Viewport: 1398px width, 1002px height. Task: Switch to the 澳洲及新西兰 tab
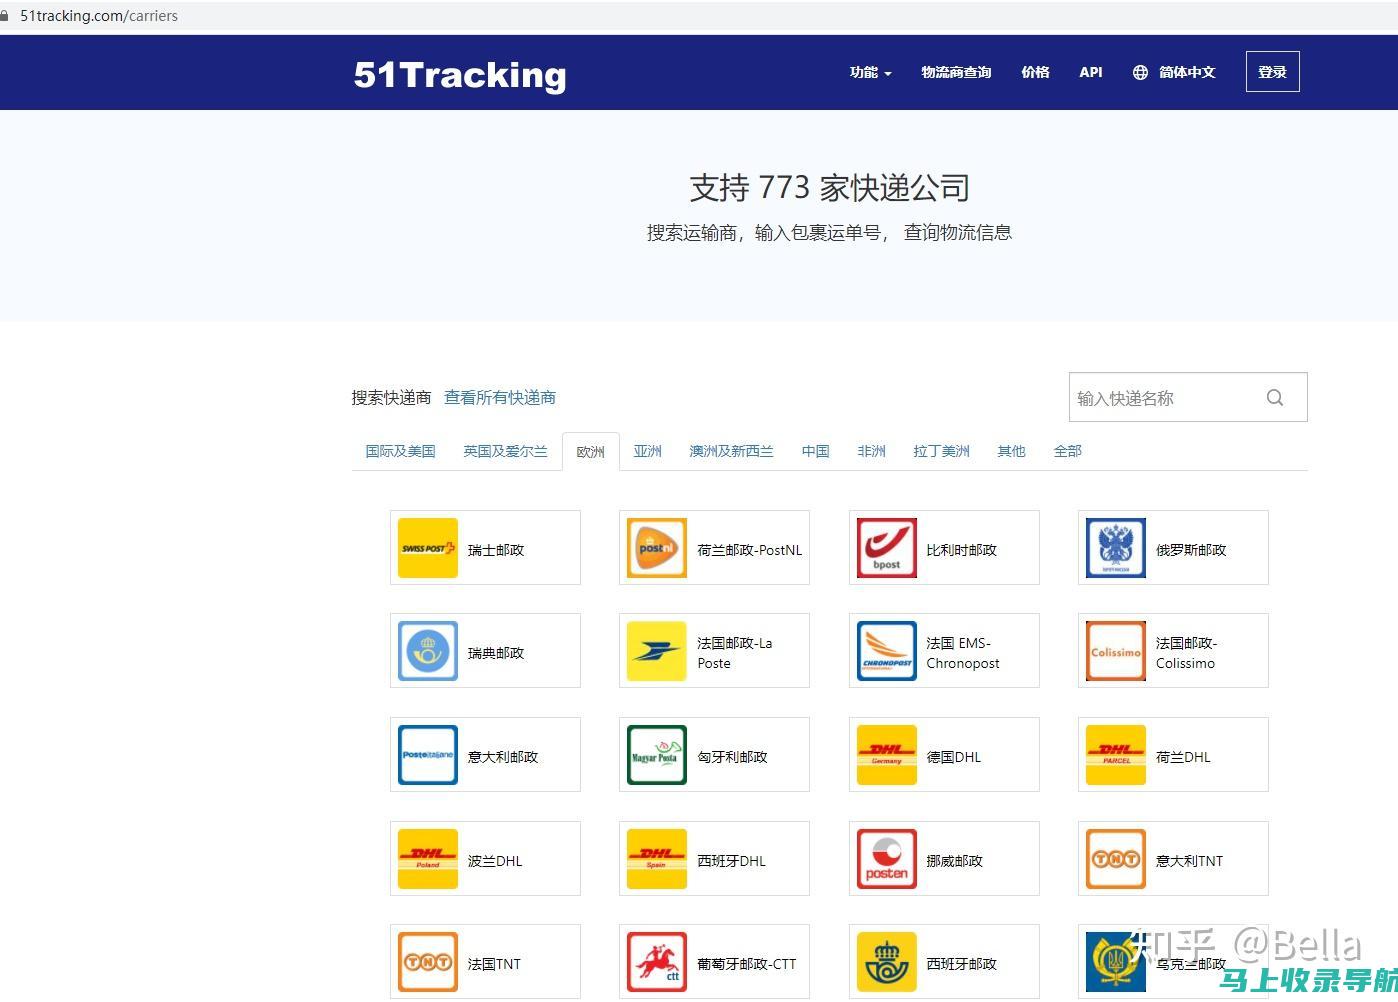tap(731, 451)
